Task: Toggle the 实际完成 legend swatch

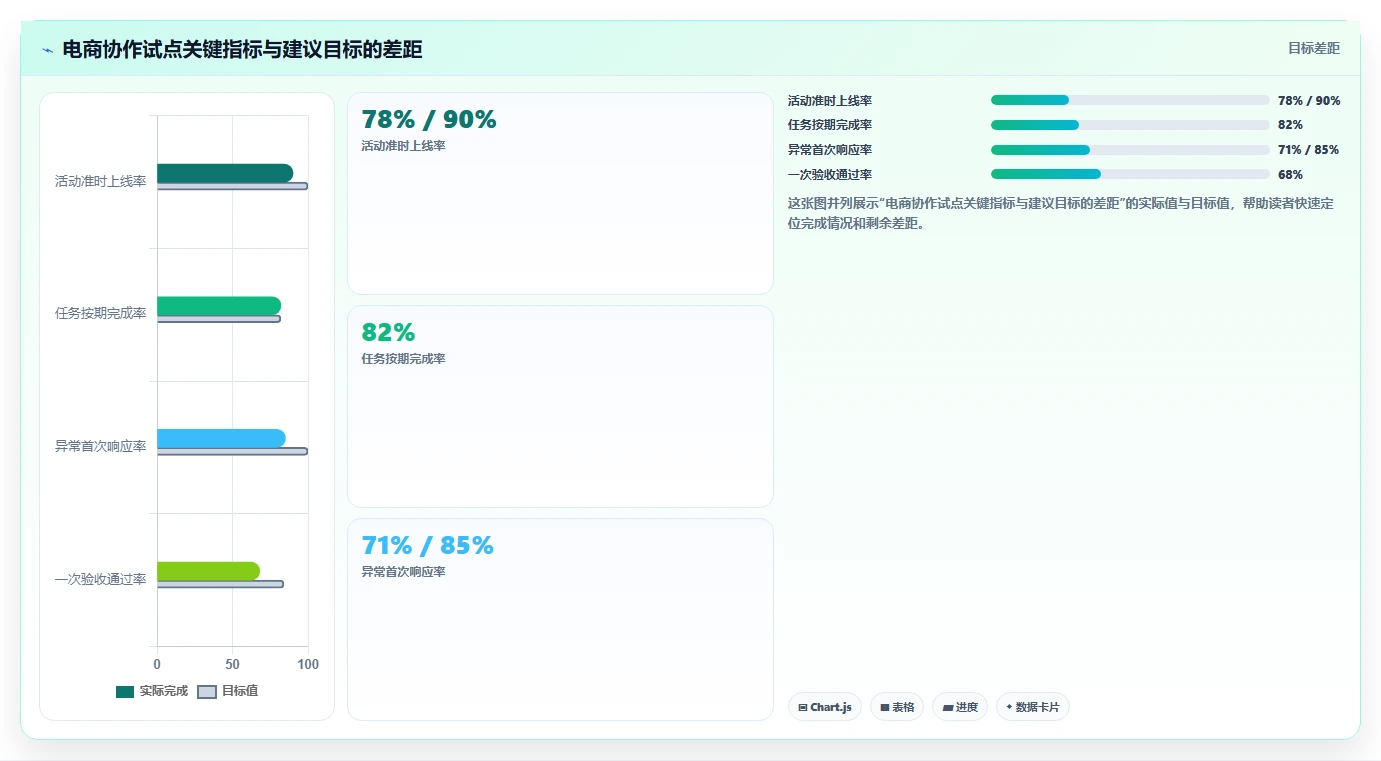Action: pyautogui.click(x=125, y=692)
